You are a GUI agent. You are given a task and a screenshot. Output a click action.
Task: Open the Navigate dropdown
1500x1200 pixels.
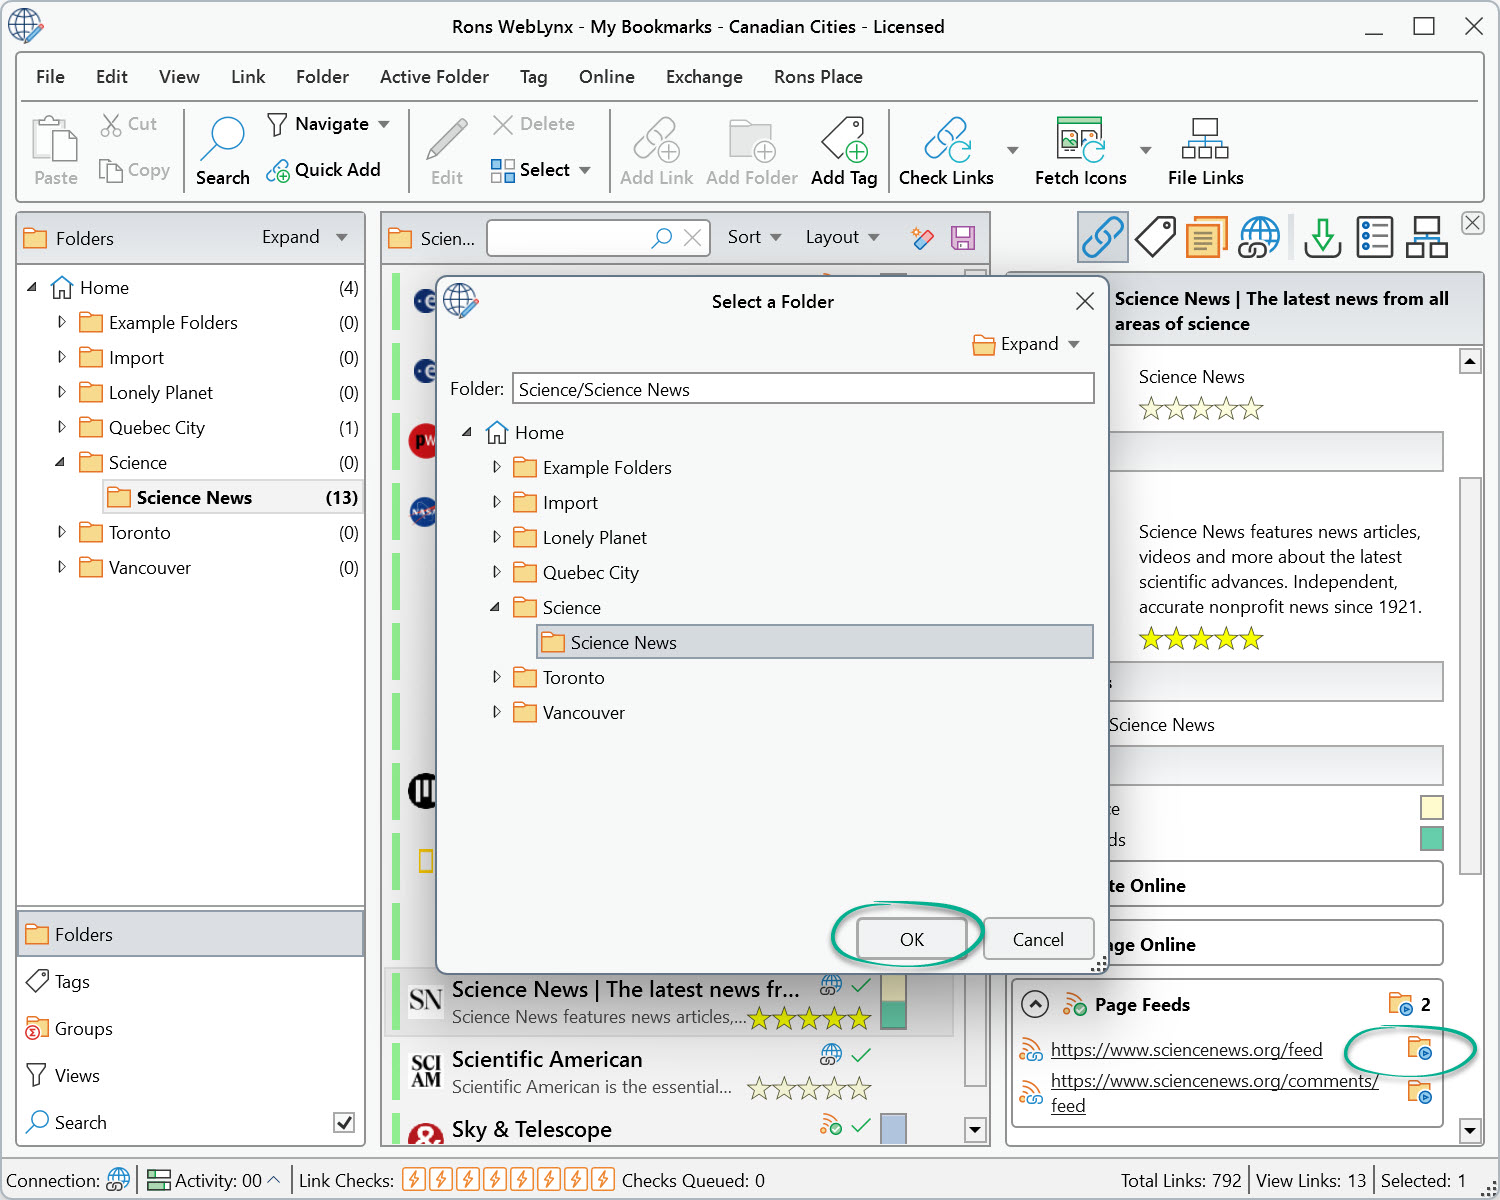pyautogui.click(x=328, y=124)
